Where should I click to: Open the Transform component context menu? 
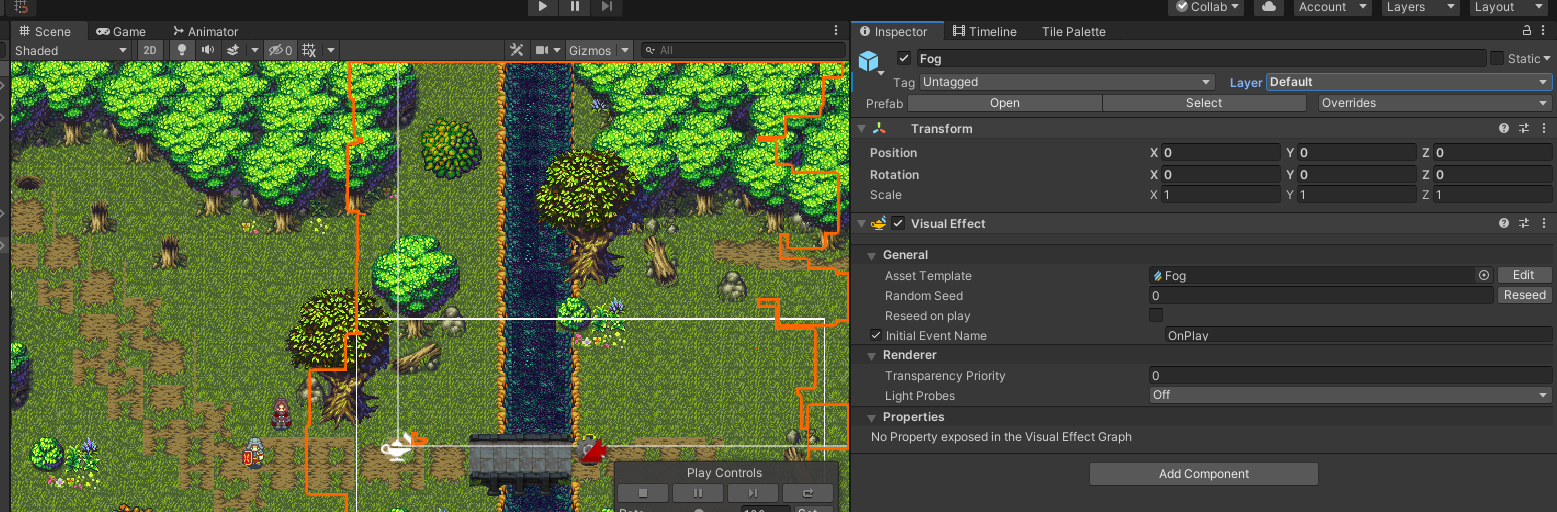coord(1545,129)
